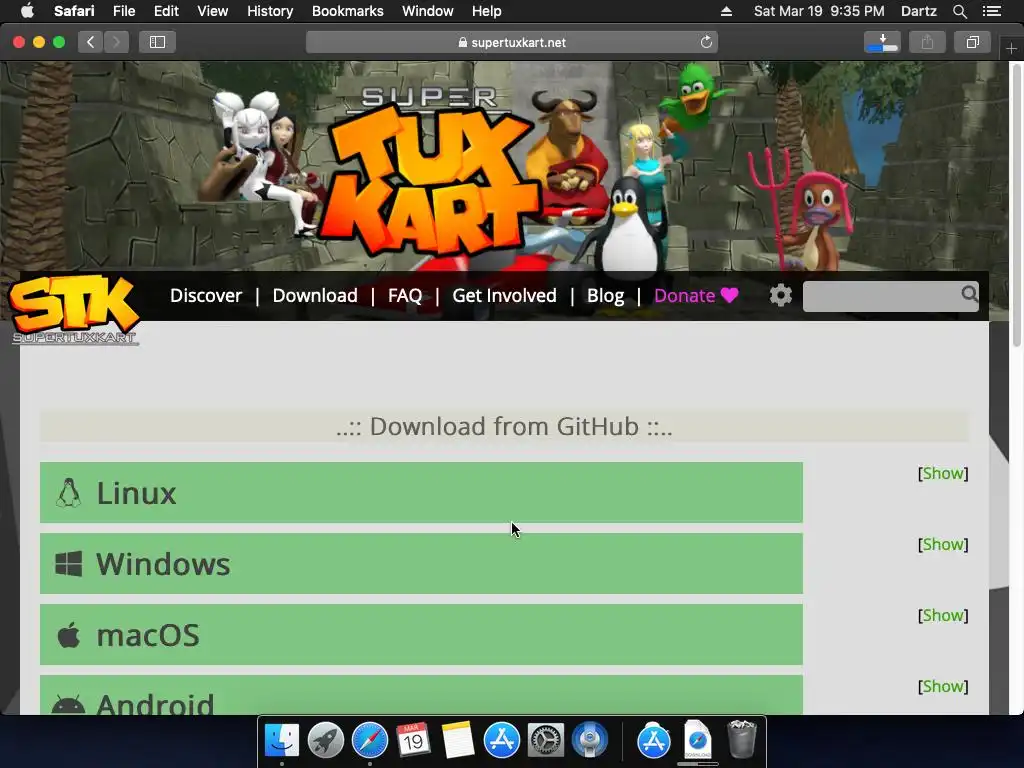Open the History menu
This screenshot has height=768, width=1024.
270,11
